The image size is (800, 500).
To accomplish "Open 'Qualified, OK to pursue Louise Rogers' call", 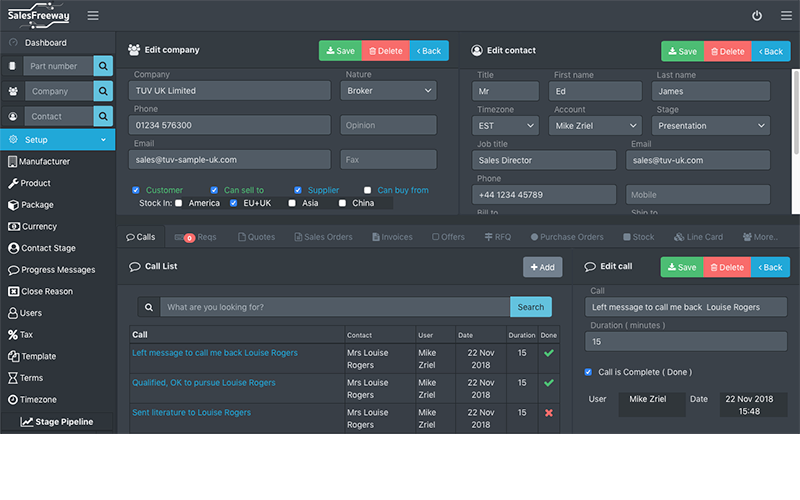I will click(x=204, y=383).
